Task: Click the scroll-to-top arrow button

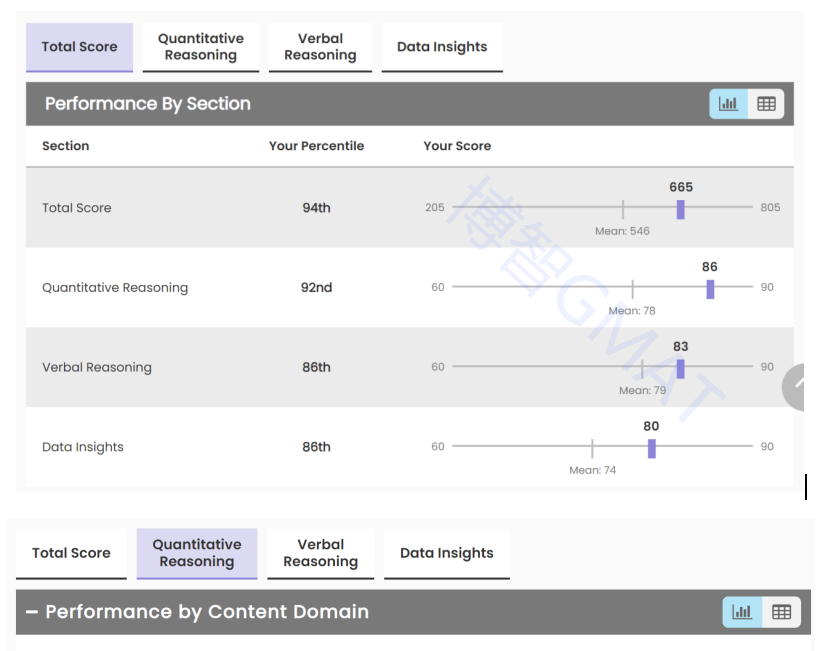Action: tap(801, 387)
